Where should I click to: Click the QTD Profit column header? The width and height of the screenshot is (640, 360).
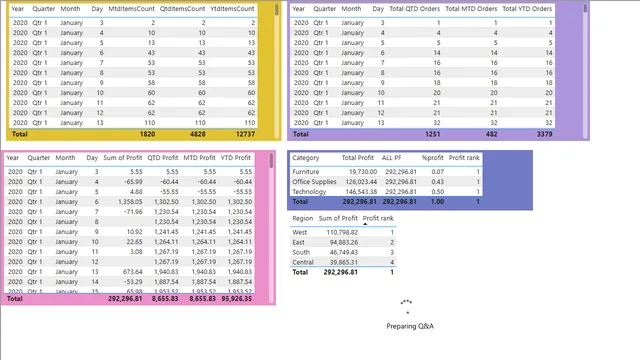point(162,158)
